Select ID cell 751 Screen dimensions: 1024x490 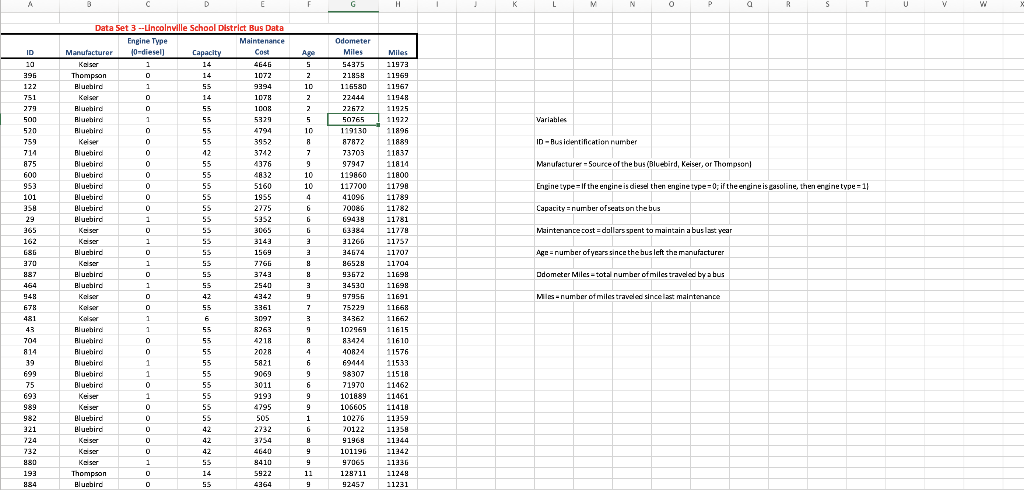[x=30, y=98]
